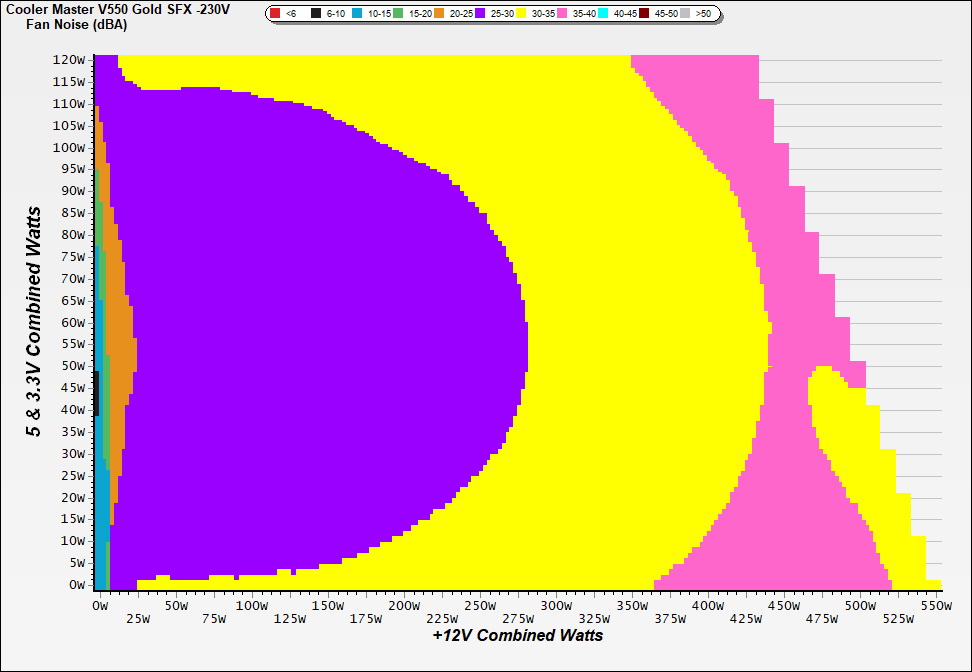Select the green 15-20 legend swatch
The image size is (972, 672).
point(398,14)
